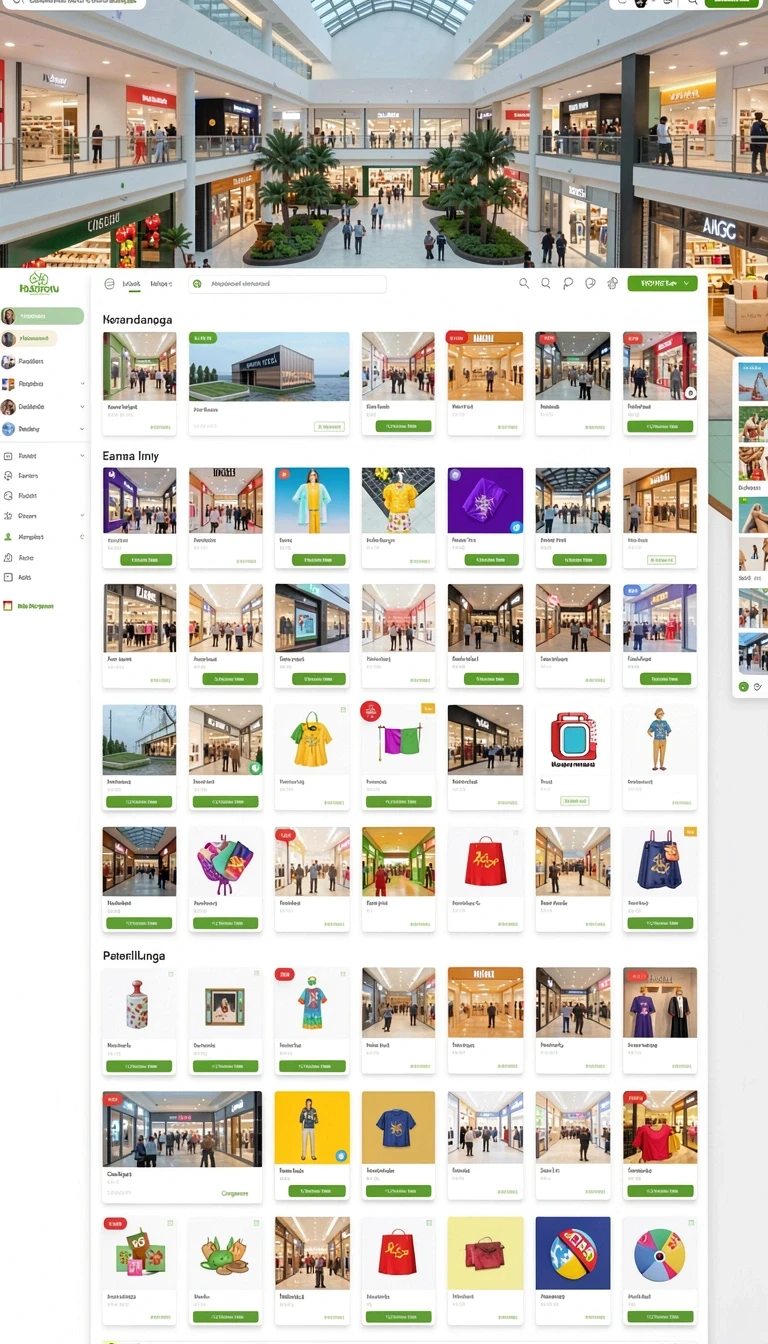The image size is (768, 1344).
Task: Open the yellow floral dress product image
Action: click(x=398, y=500)
